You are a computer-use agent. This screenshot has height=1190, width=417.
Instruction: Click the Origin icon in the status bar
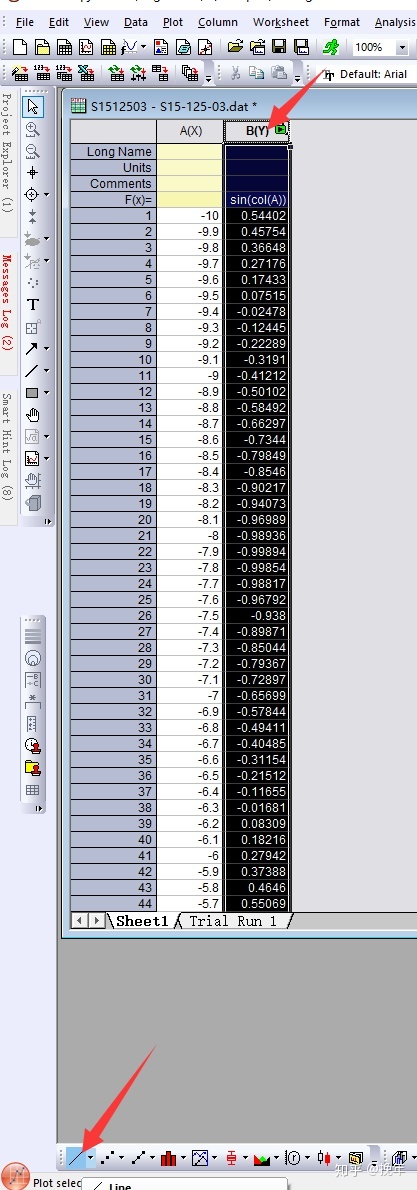(17, 1177)
